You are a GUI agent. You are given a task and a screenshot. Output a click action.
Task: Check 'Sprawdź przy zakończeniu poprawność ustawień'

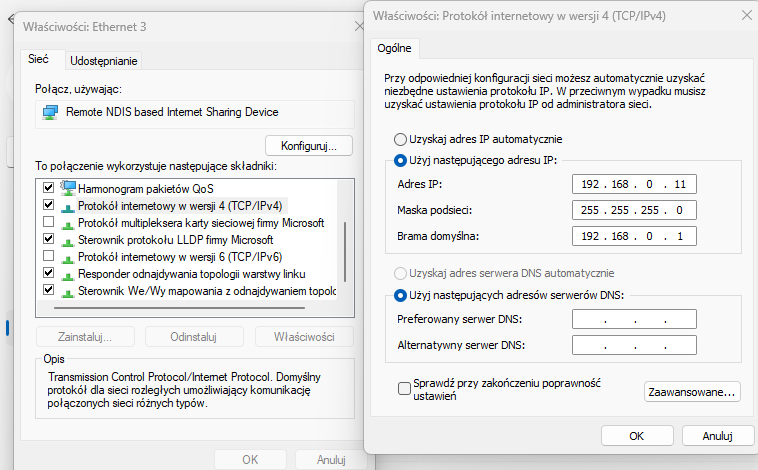[x=404, y=388]
